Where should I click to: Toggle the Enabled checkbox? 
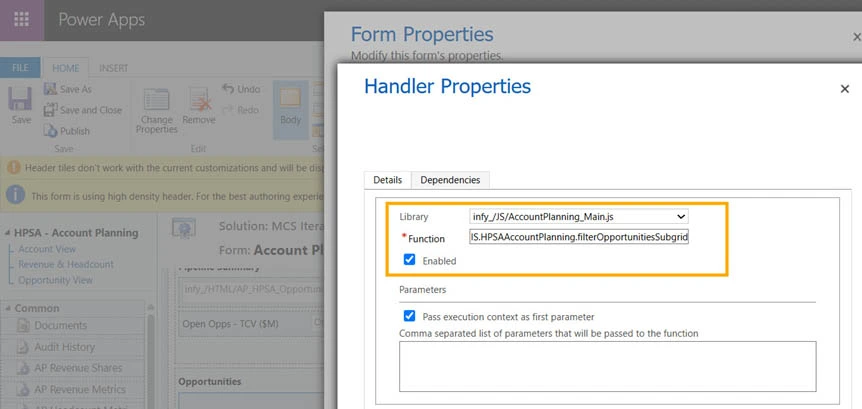[x=409, y=259]
